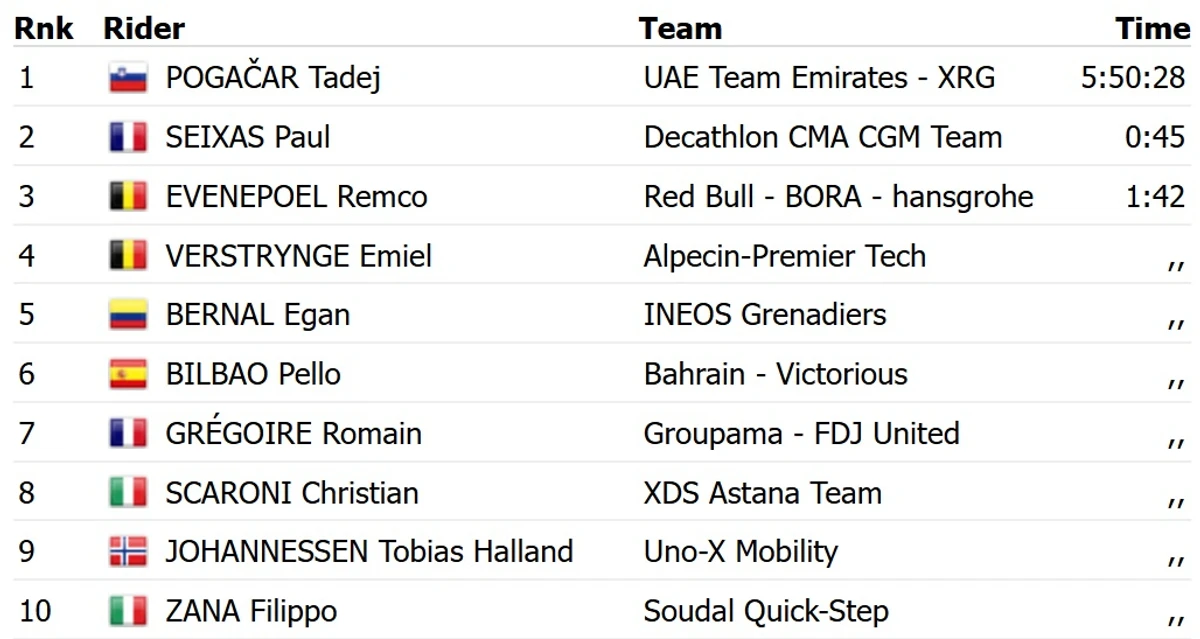The height and width of the screenshot is (639, 1200).
Task: Click the Italian flag beside Scaroni
Action: pyautogui.click(x=128, y=493)
